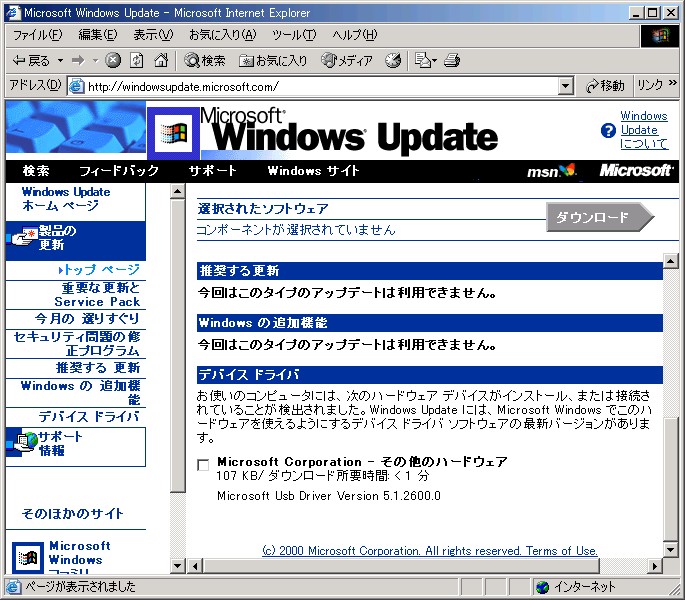Click the Home icon in toolbar
Screen dimensions: 685x600
161,60
